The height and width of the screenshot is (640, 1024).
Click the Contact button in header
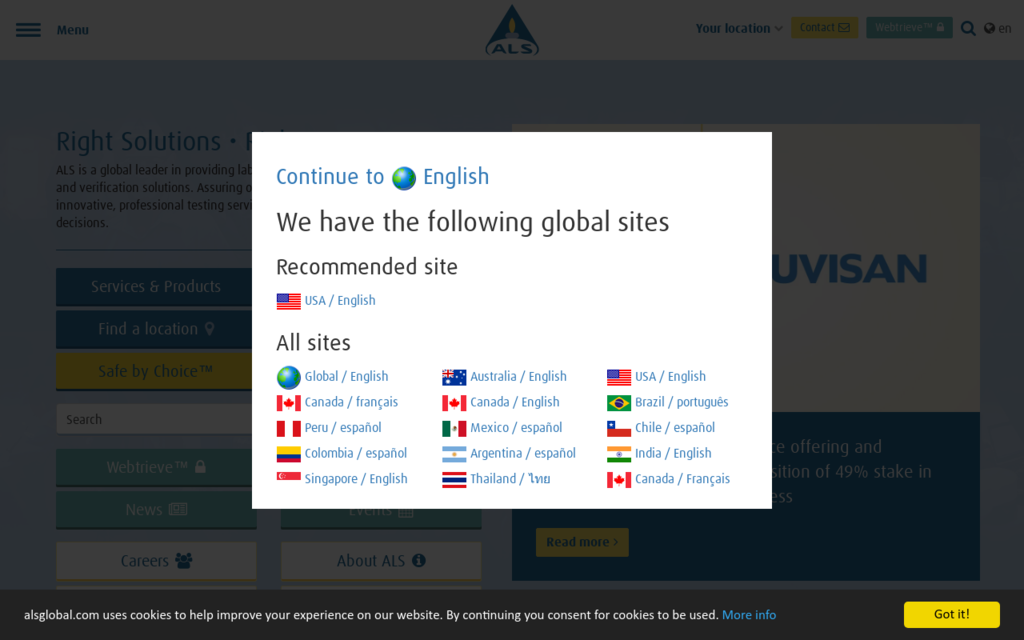point(824,28)
